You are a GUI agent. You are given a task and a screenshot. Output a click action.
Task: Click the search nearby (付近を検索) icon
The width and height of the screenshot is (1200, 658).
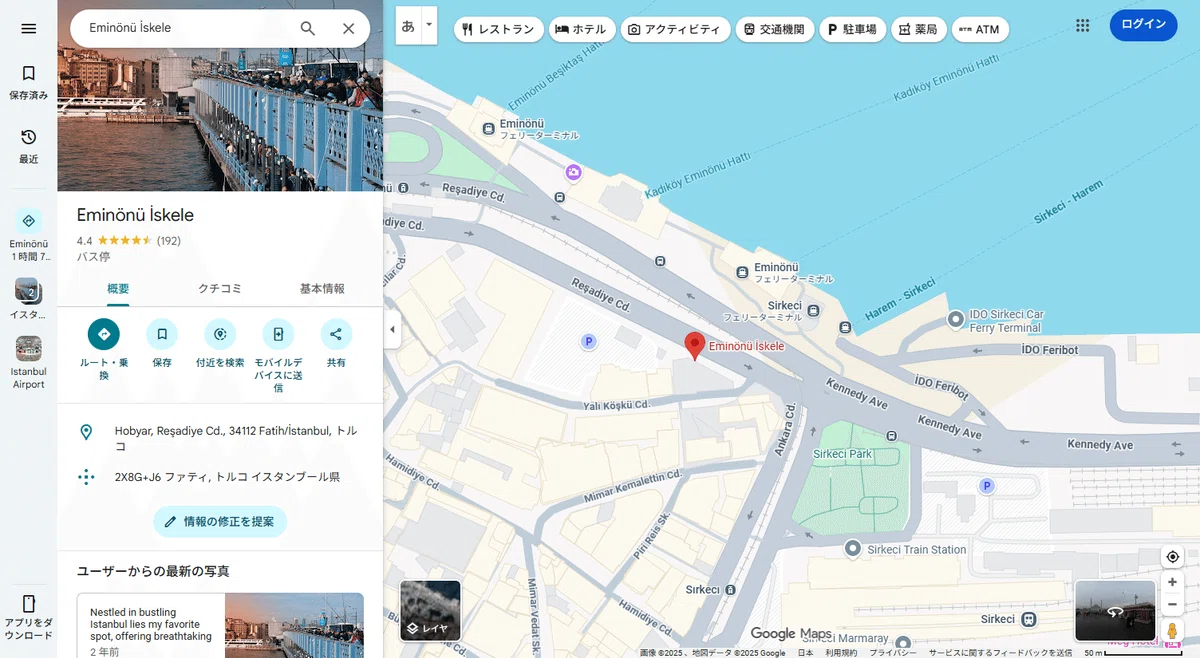click(220, 334)
